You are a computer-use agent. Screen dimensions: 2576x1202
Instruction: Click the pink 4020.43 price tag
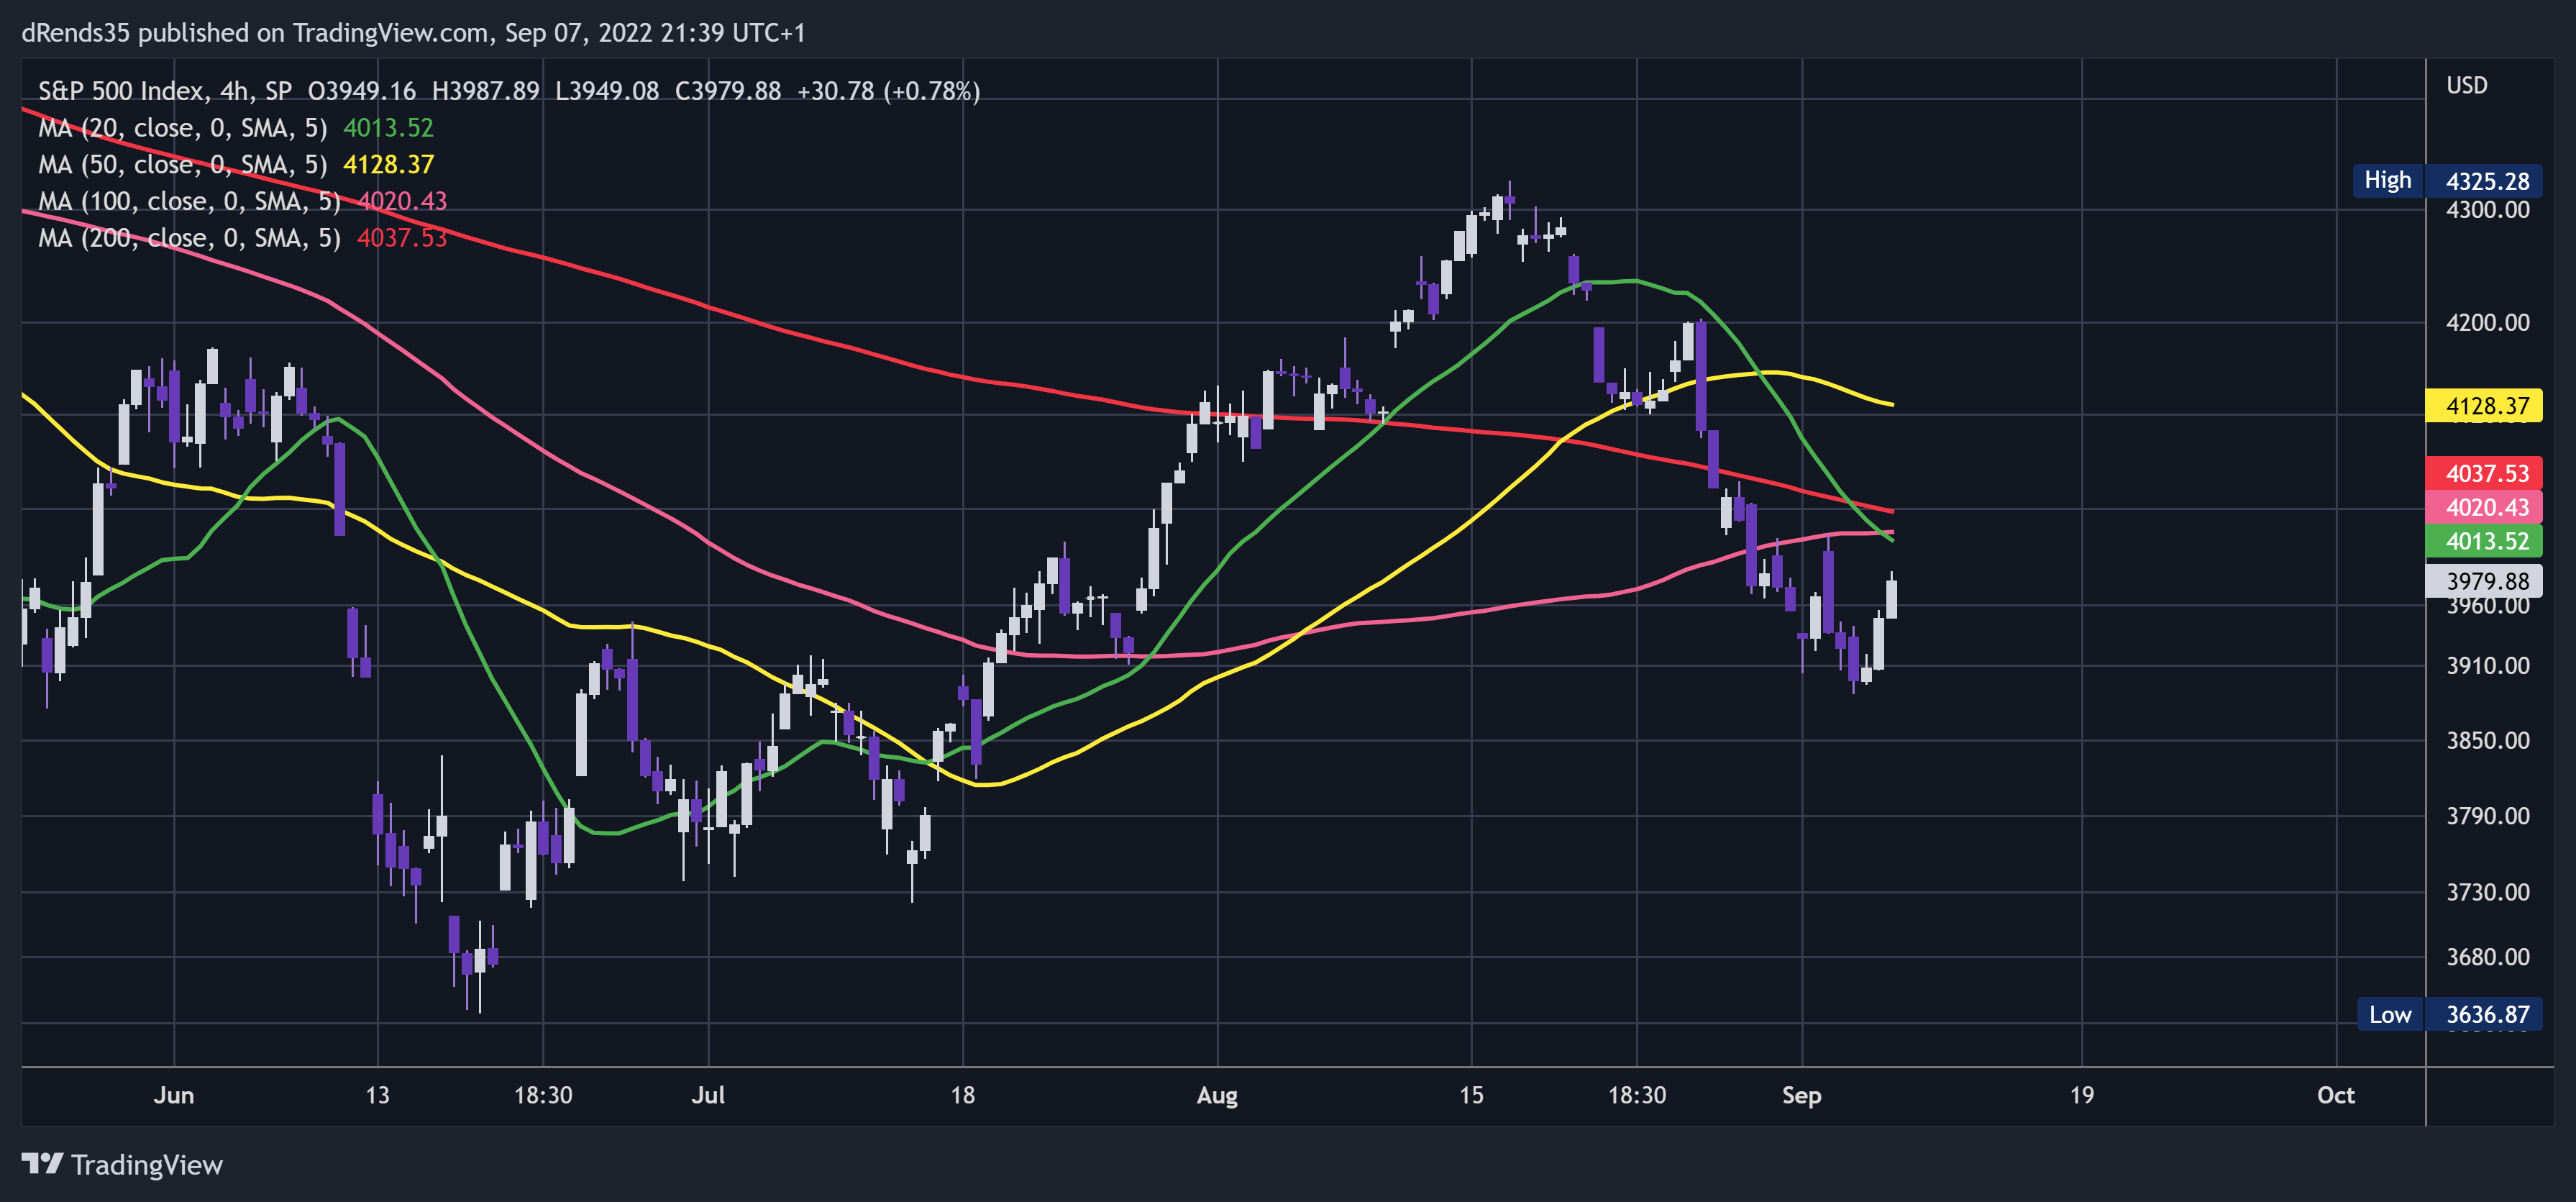2484,507
